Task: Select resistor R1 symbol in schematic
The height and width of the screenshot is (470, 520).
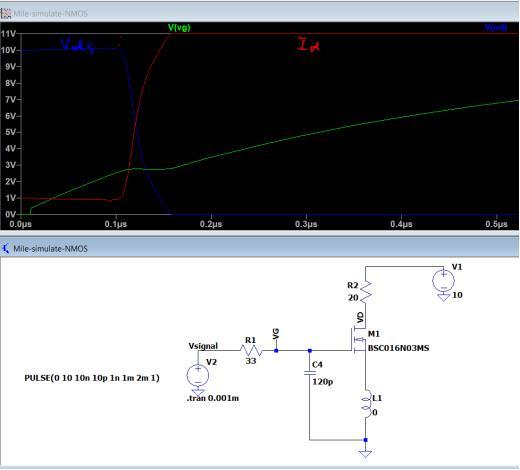Action: click(251, 350)
